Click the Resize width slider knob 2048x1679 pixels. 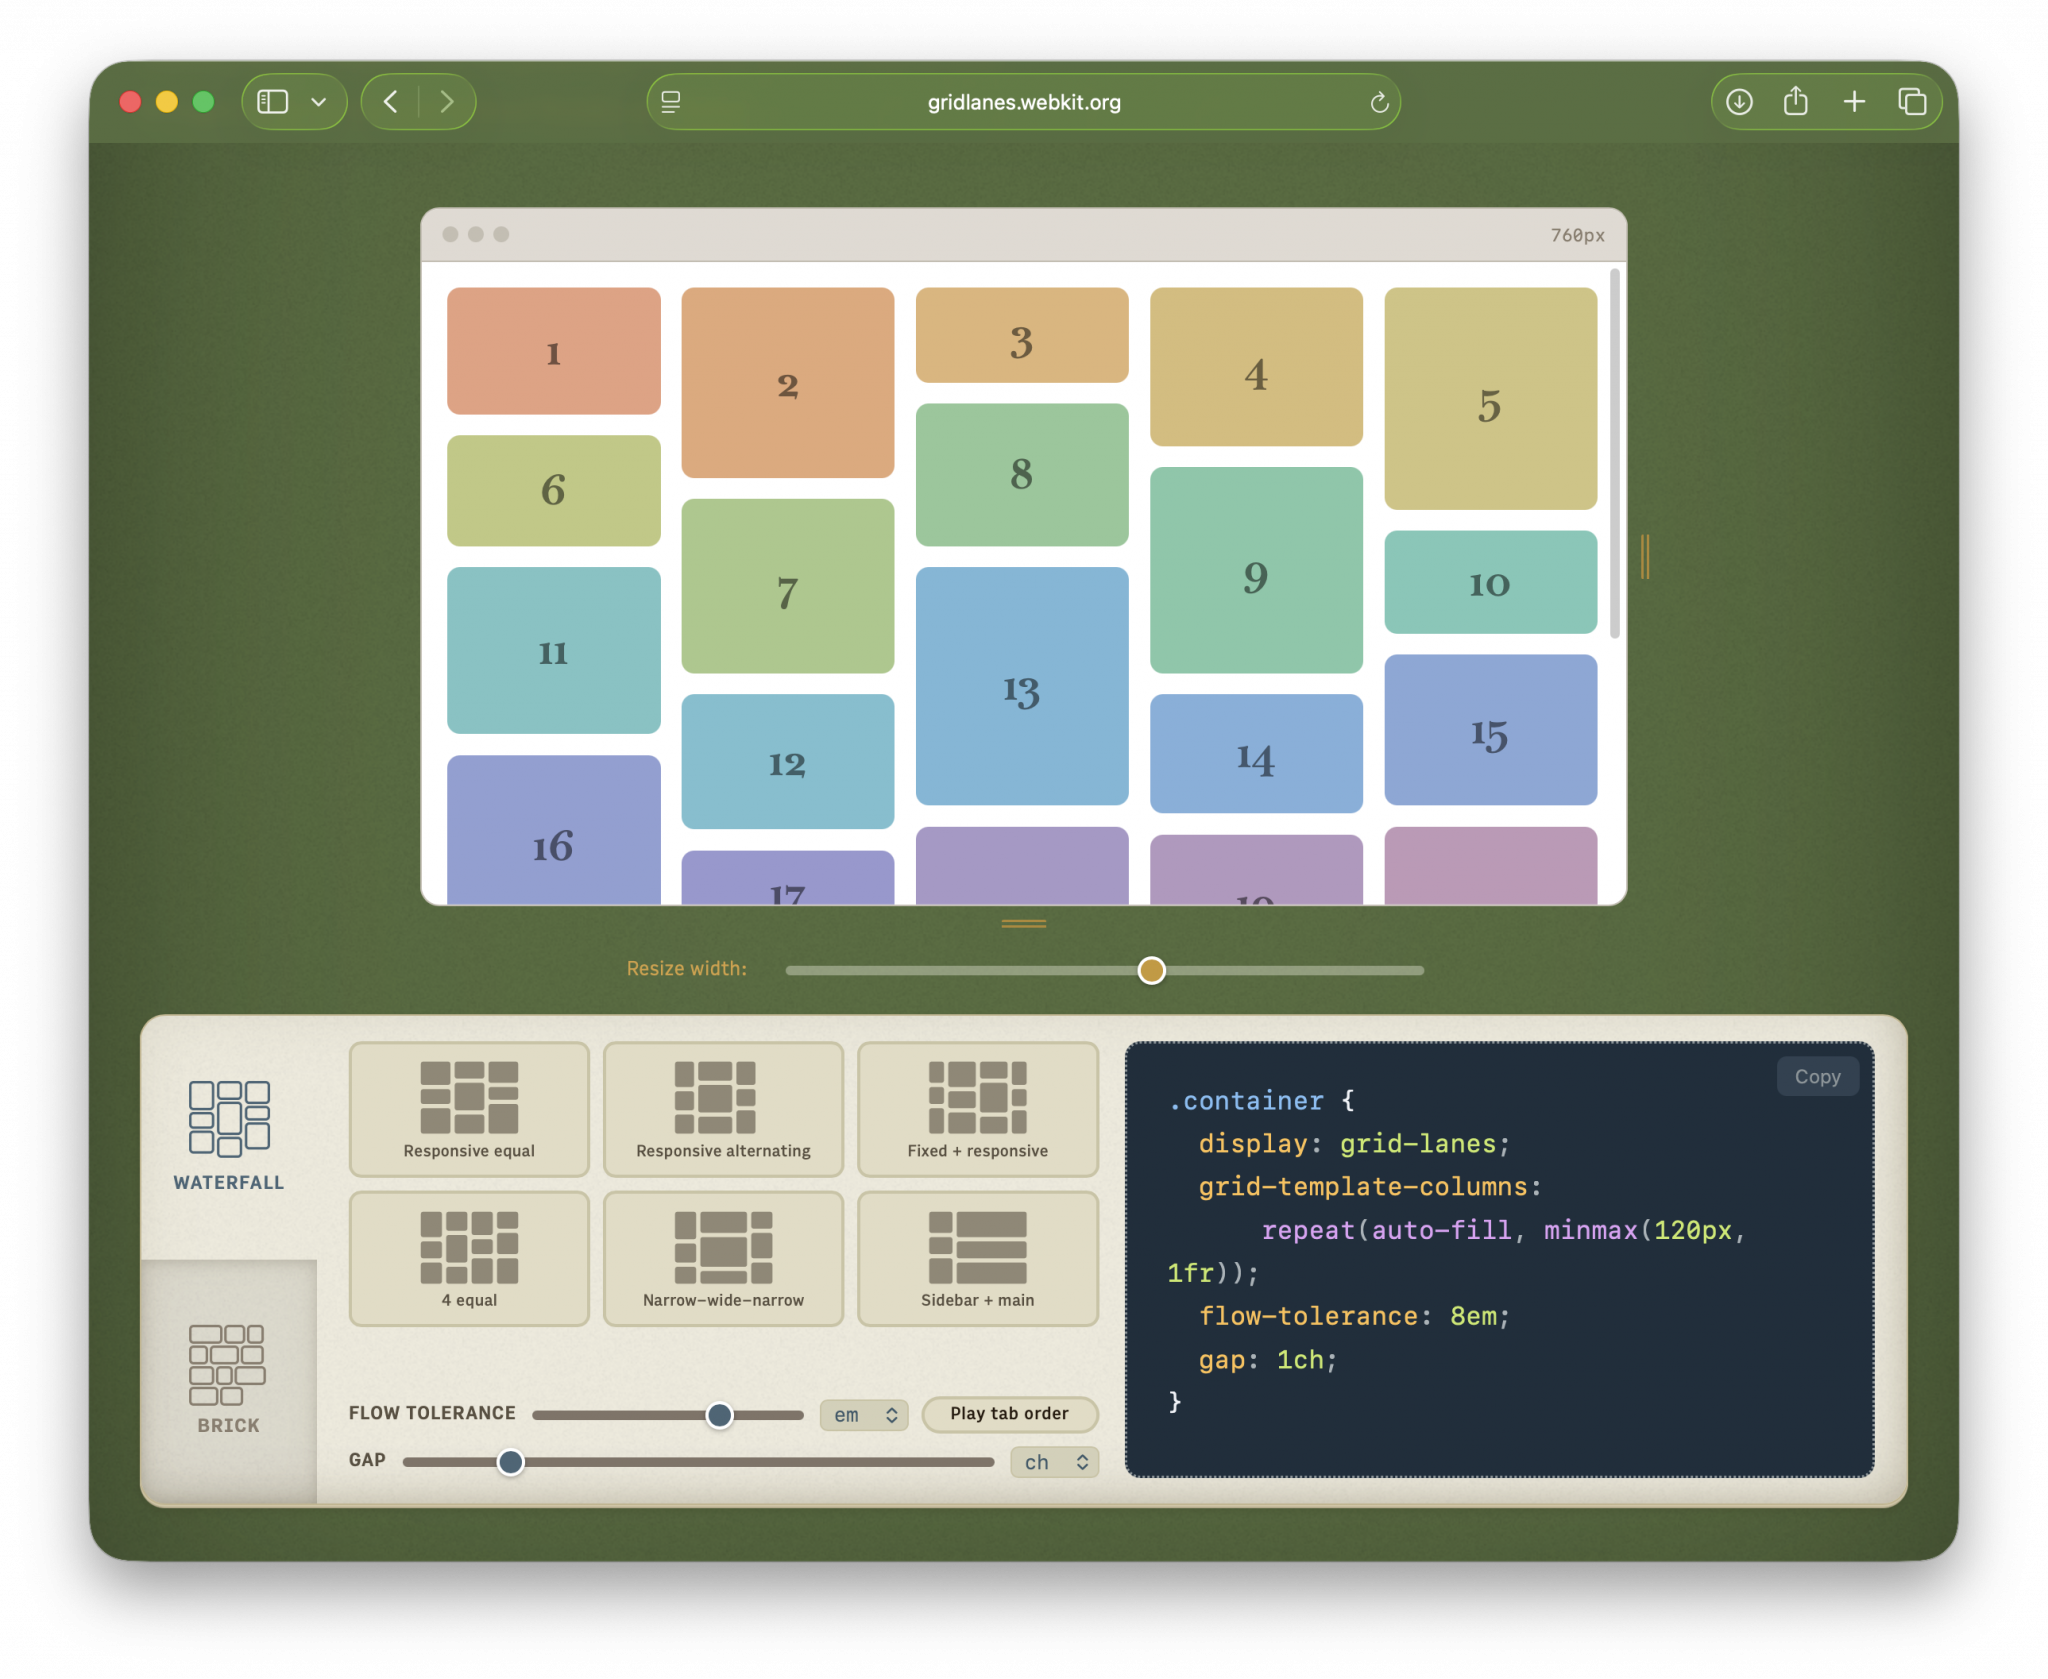[x=1152, y=970]
